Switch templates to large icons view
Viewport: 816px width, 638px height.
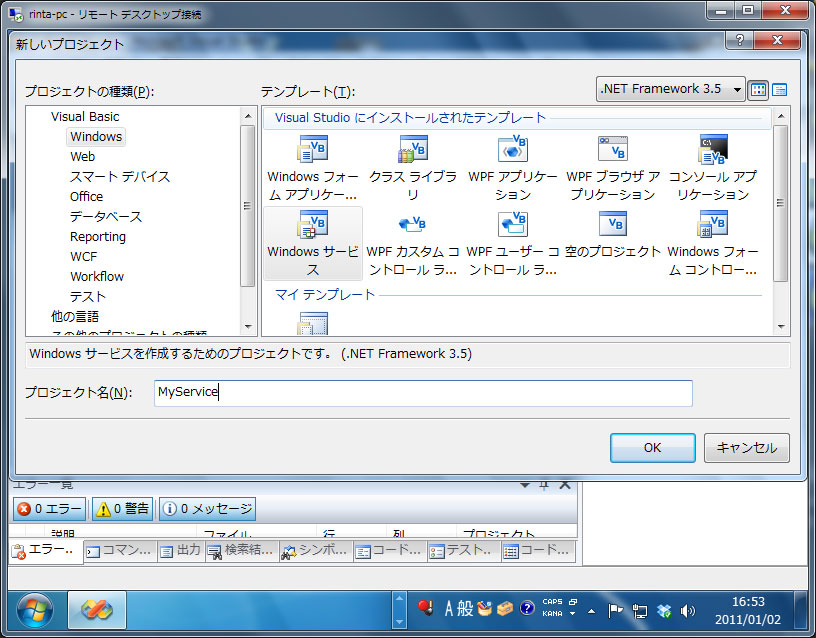(758, 90)
